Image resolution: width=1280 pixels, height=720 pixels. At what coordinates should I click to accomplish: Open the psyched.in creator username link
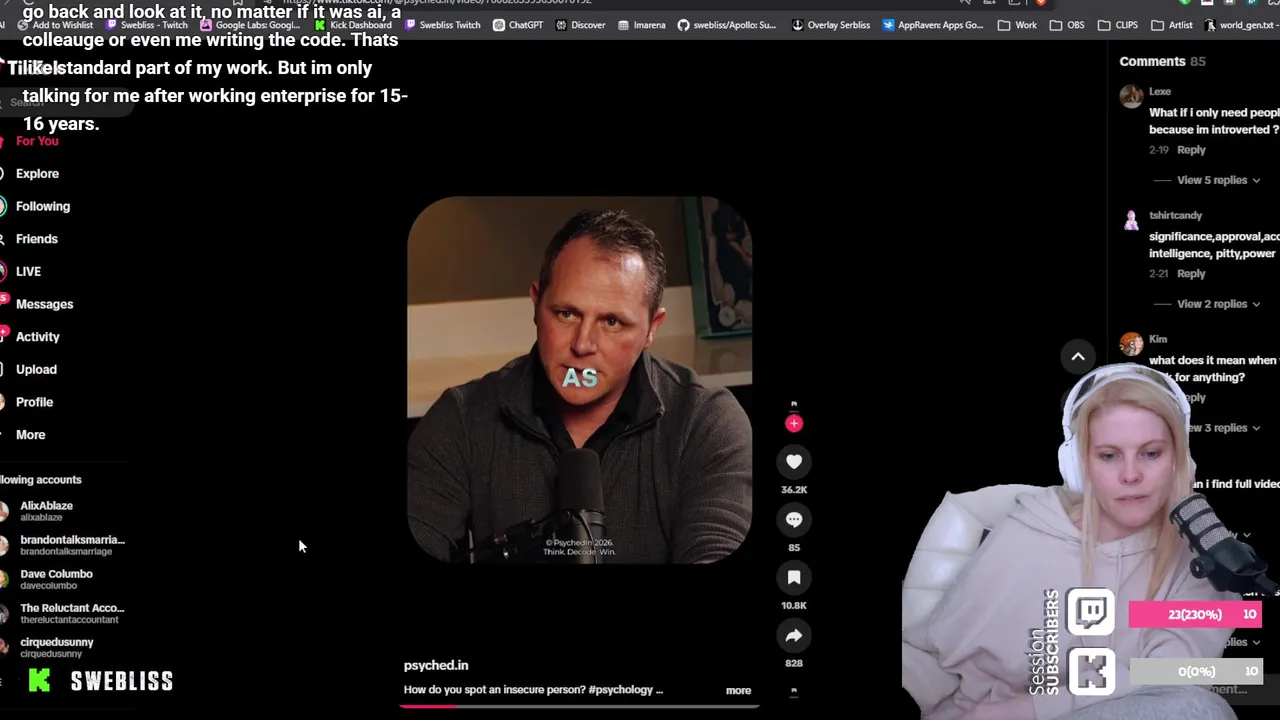click(x=436, y=666)
